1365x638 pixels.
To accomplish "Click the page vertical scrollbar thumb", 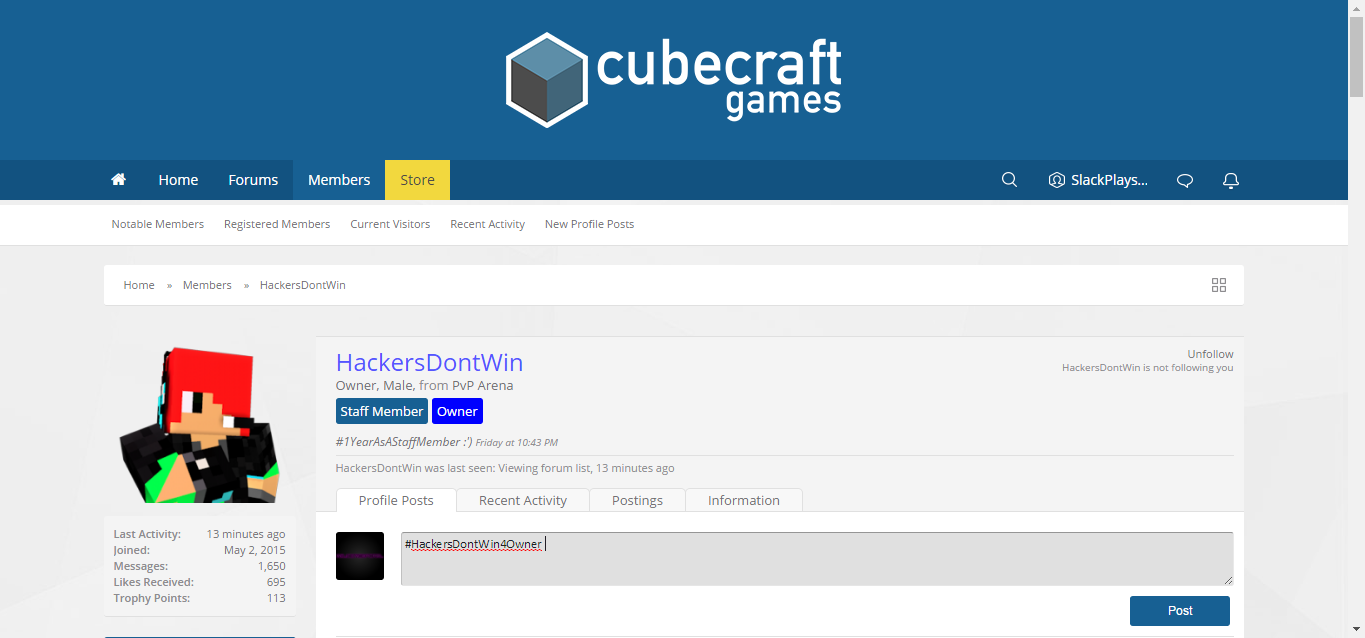I will tap(1356, 58).
